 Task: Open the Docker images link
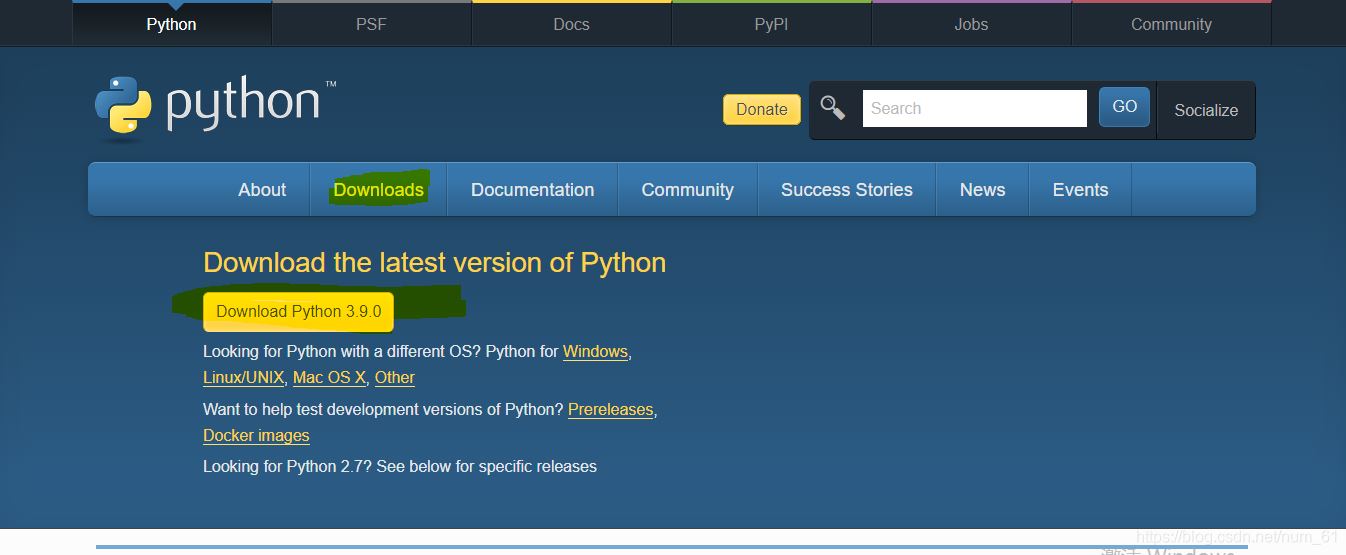tap(256, 436)
